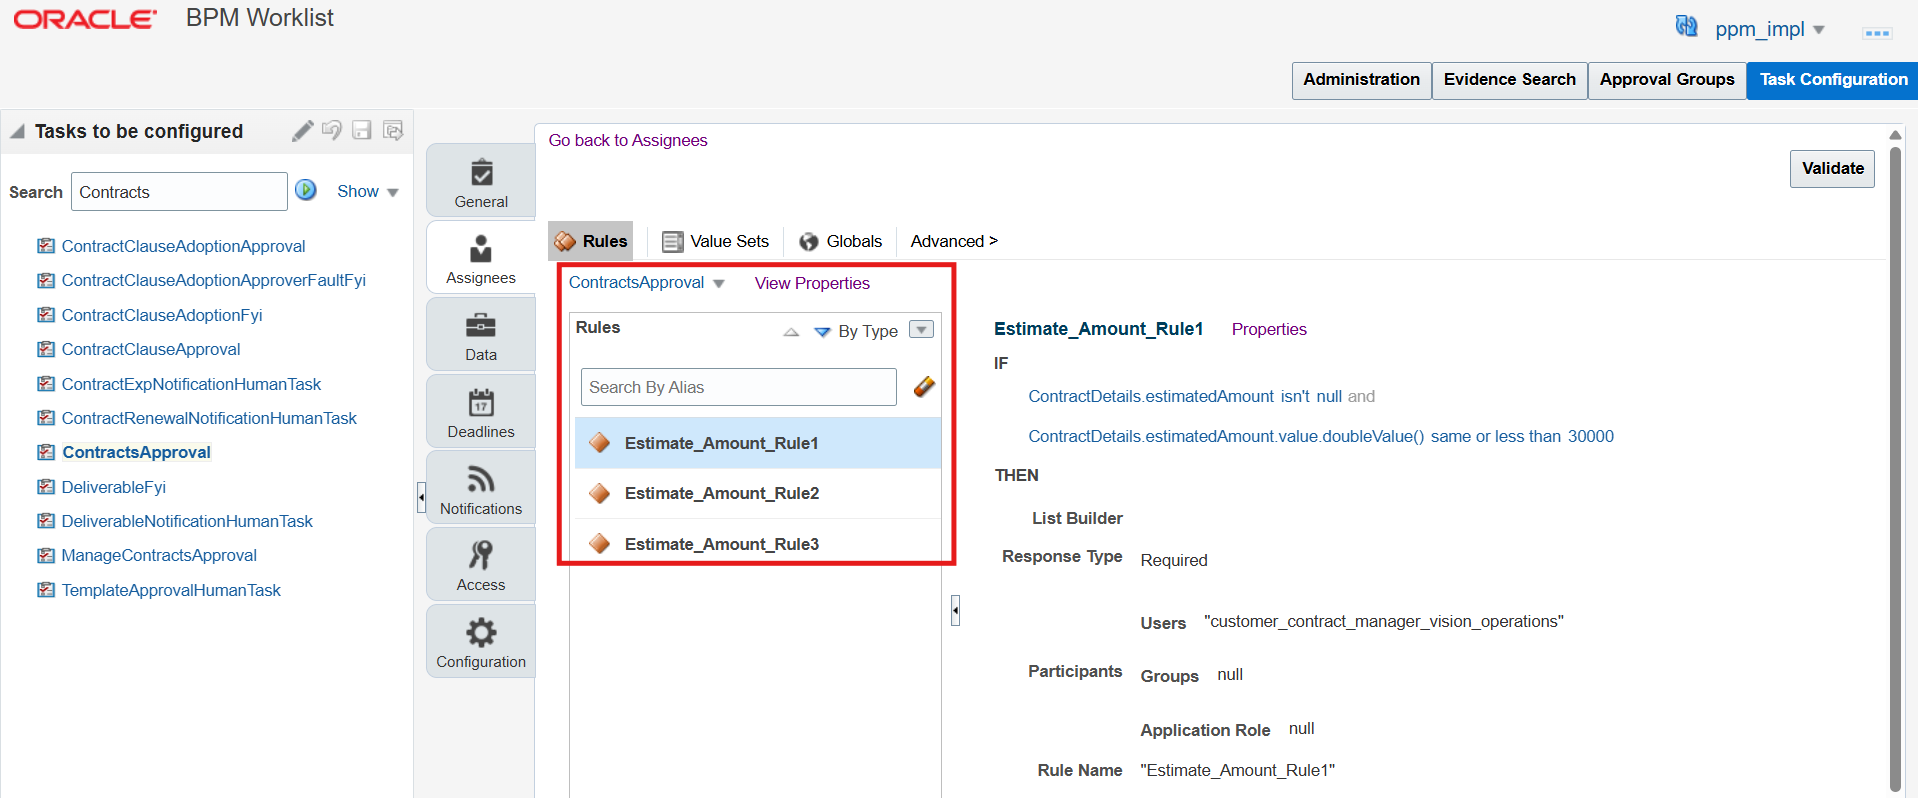This screenshot has height=798, width=1918.
Task: Collapse the left tasks pane splitter
Action: tap(421, 497)
